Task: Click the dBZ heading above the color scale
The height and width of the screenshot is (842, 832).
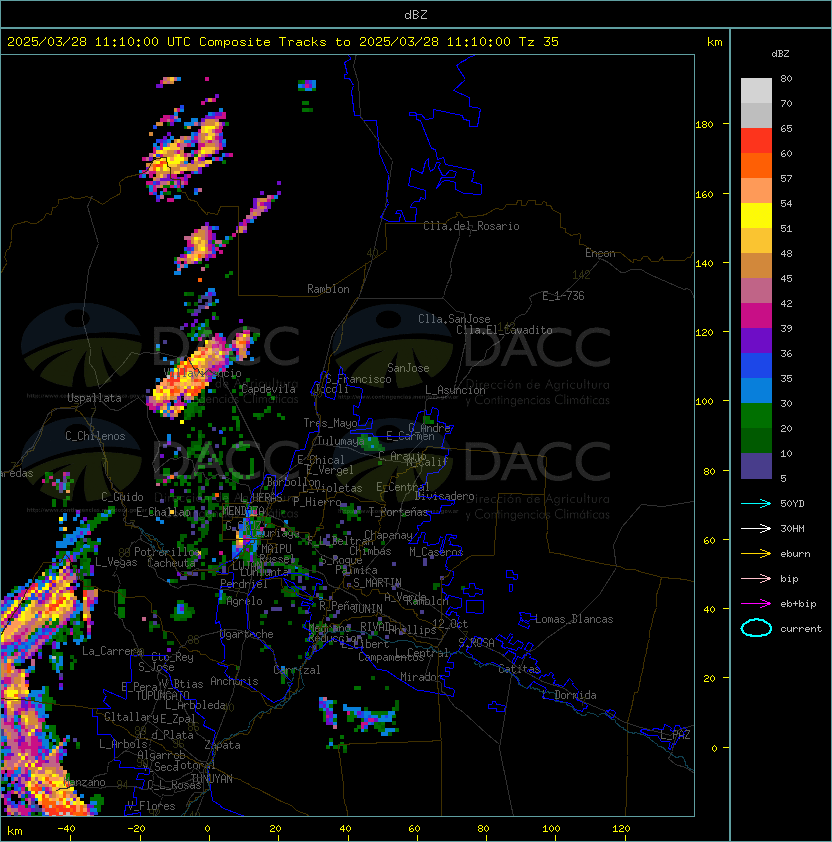Action: coord(780,54)
